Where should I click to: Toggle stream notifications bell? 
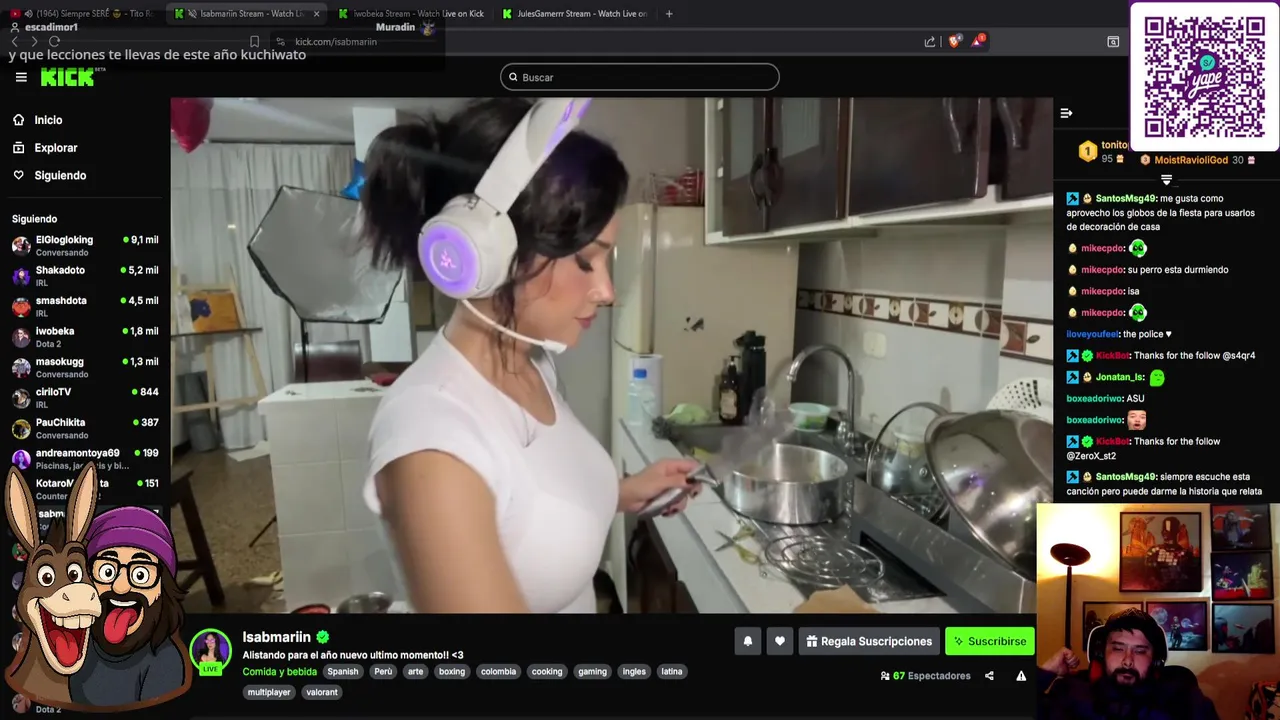coord(748,641)
